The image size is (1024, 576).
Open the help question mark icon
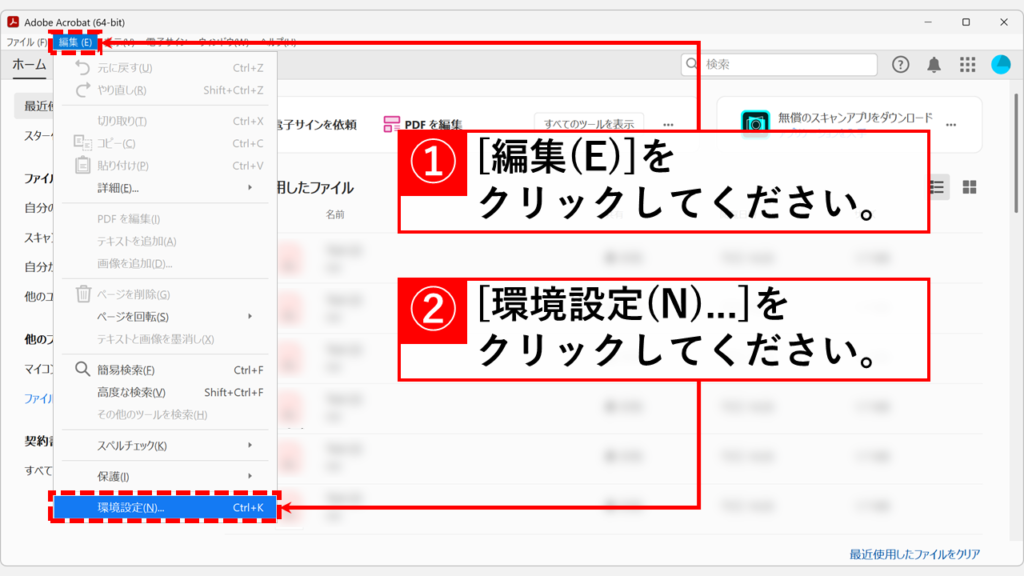(x=901, y=64)
